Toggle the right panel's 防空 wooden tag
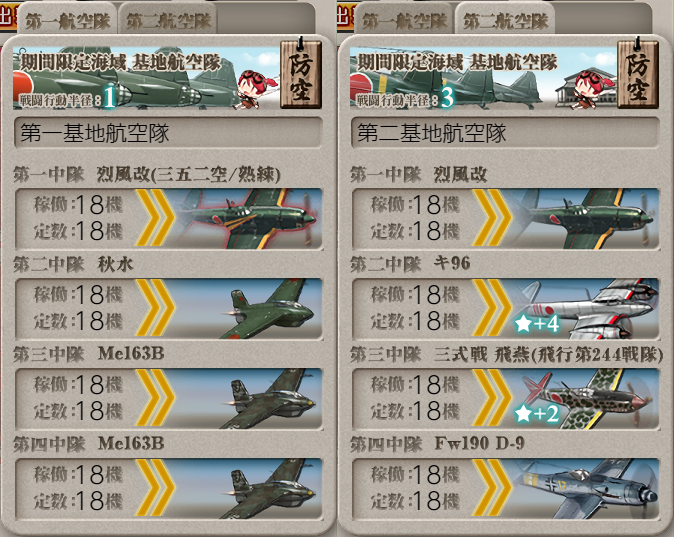 click(x=638, y=73)
